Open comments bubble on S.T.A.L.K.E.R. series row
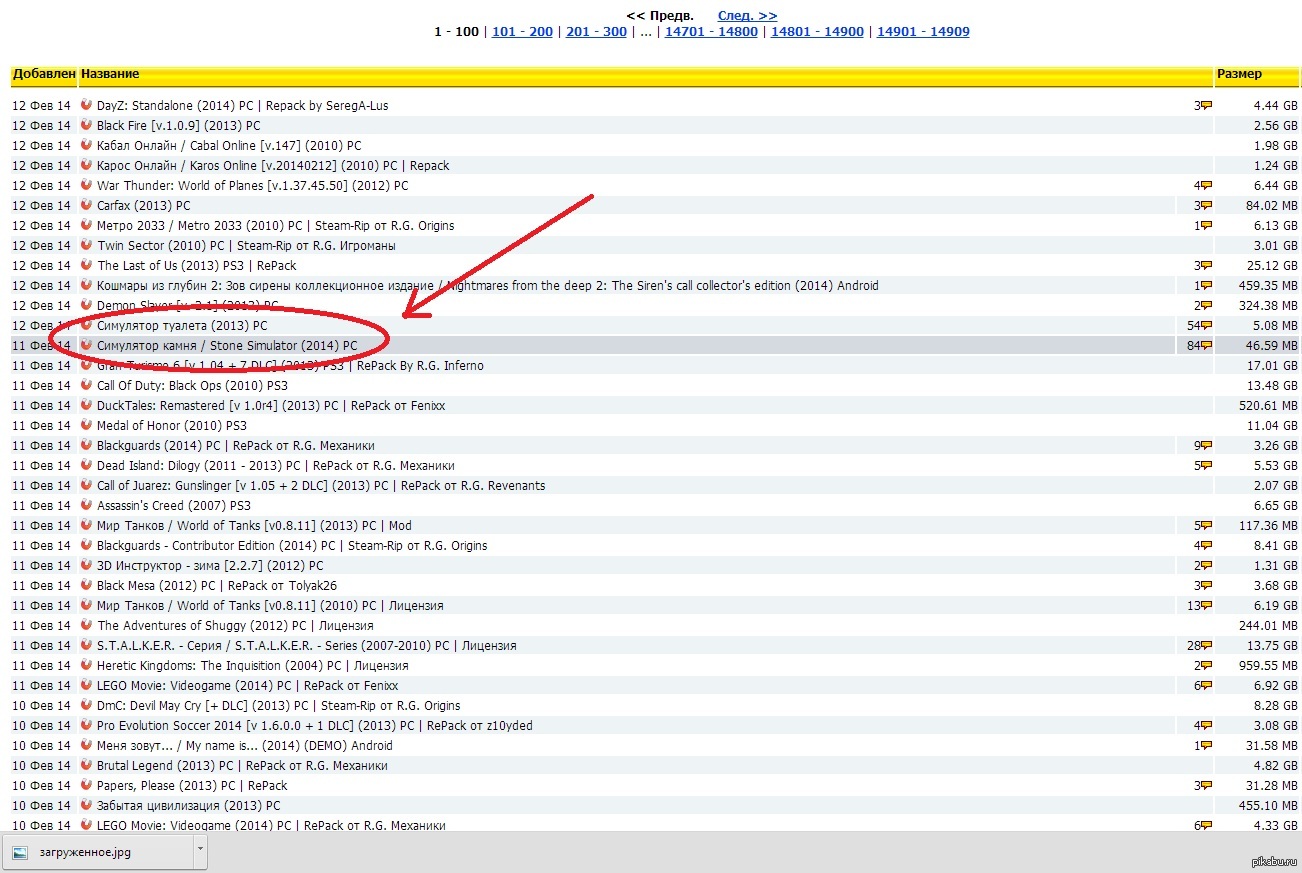 (1206, 646)
